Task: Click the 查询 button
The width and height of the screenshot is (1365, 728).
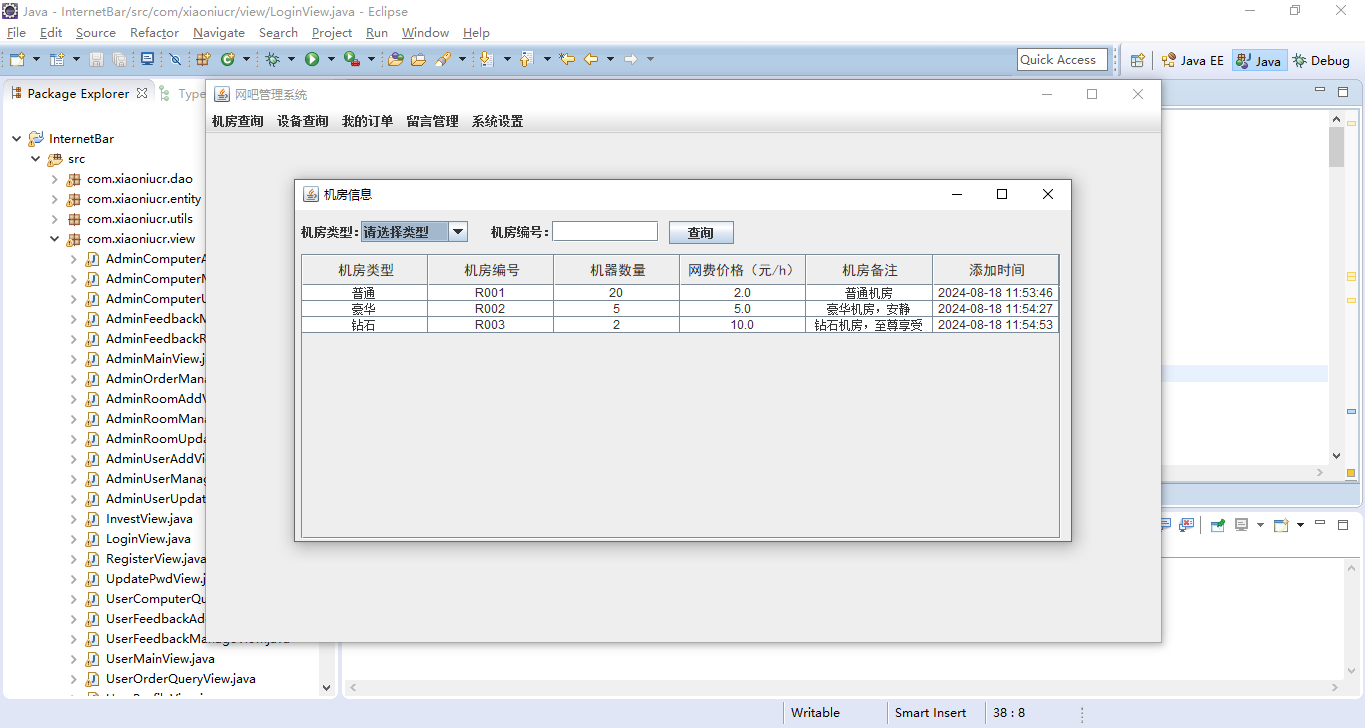Action: pos(701,232)
